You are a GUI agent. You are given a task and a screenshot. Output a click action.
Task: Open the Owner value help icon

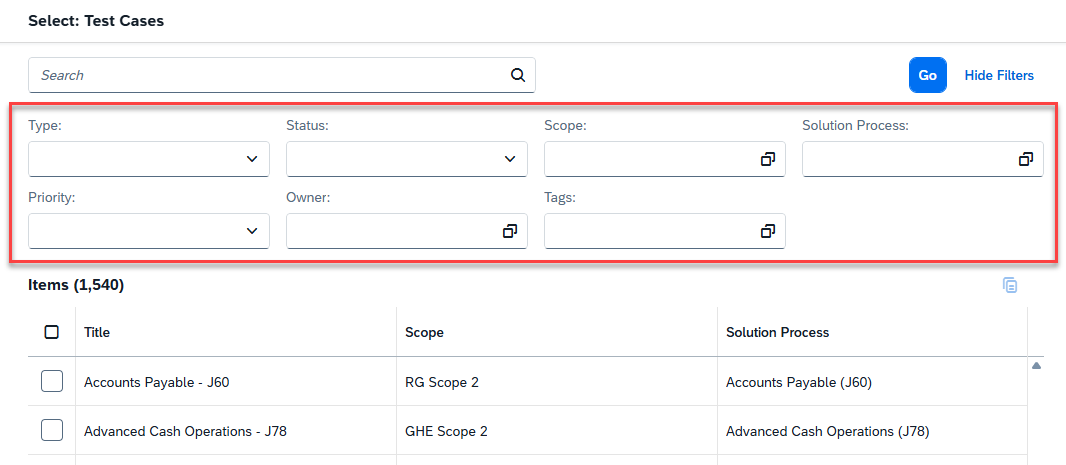(x=509, y=231)
